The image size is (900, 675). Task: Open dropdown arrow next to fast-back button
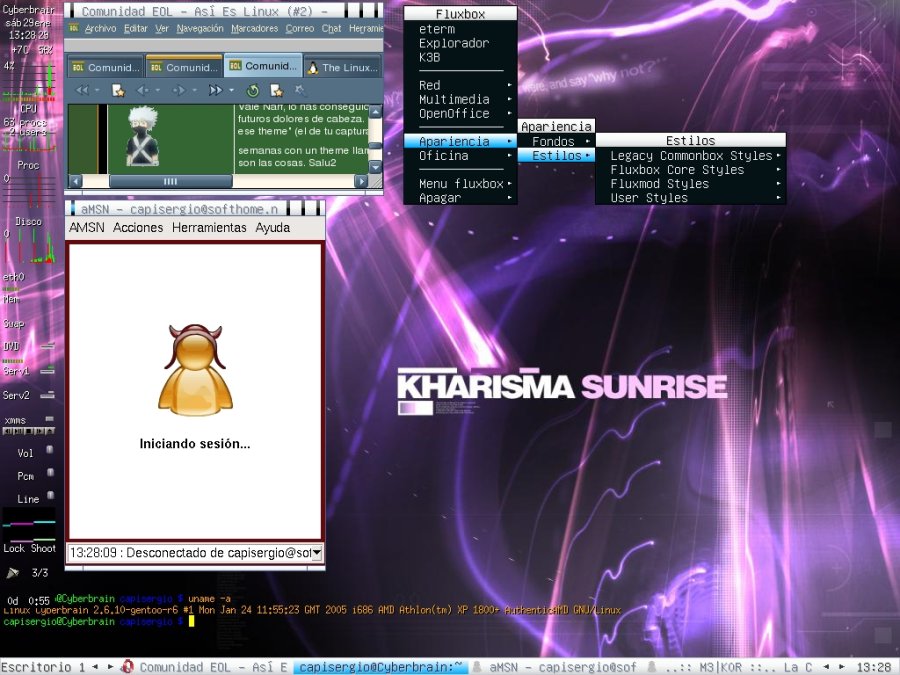tap(97, 90)
